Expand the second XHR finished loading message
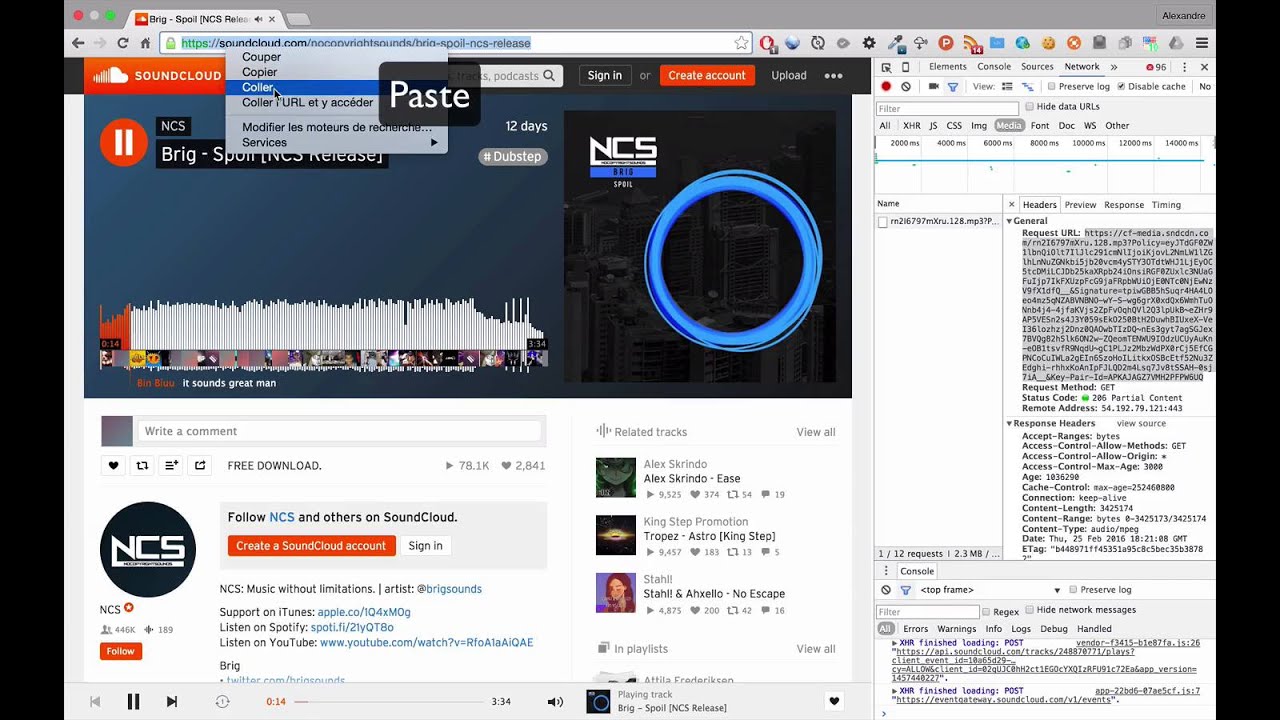Viewport: 1280px width, 720px height. click(x=895, y=691)
